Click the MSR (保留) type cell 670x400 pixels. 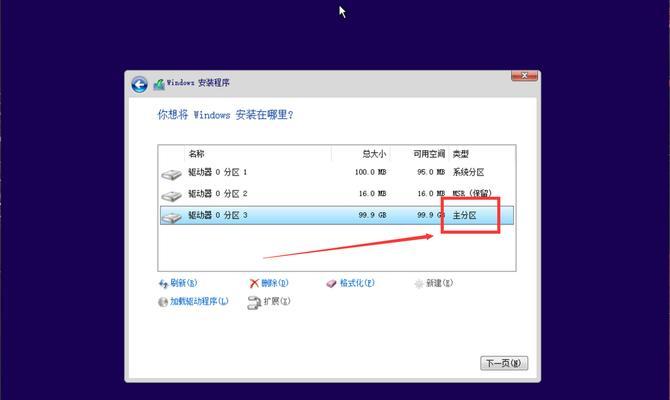click(x=472, y=194)
